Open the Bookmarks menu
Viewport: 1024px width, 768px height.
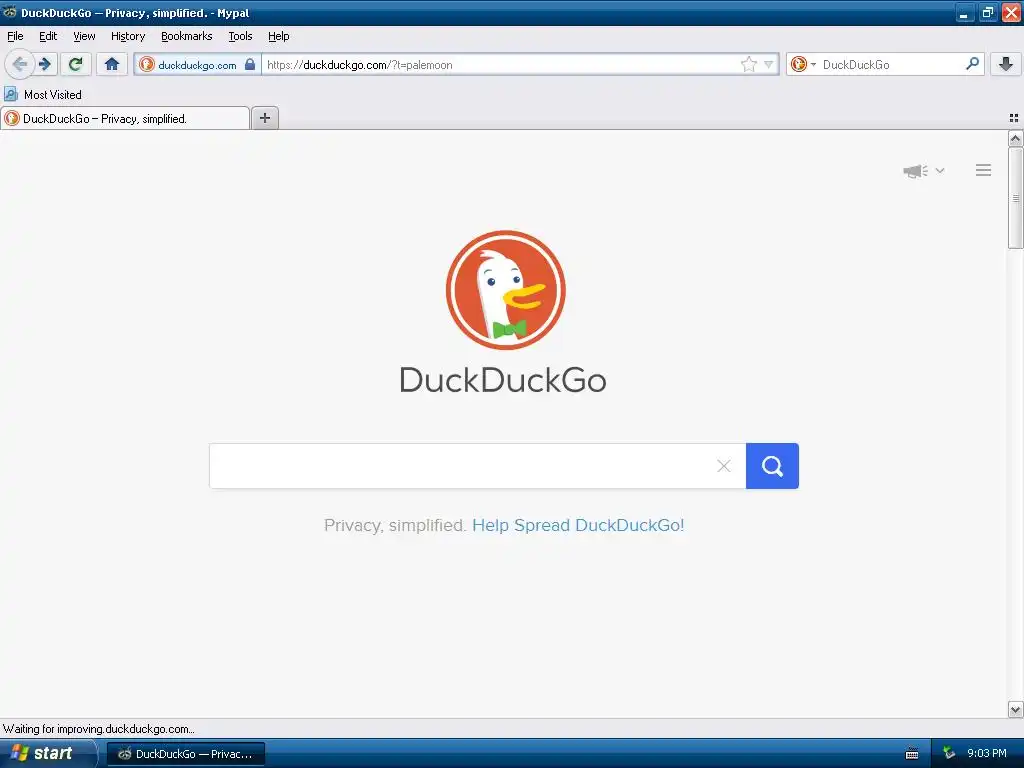[x=187, y=36]
